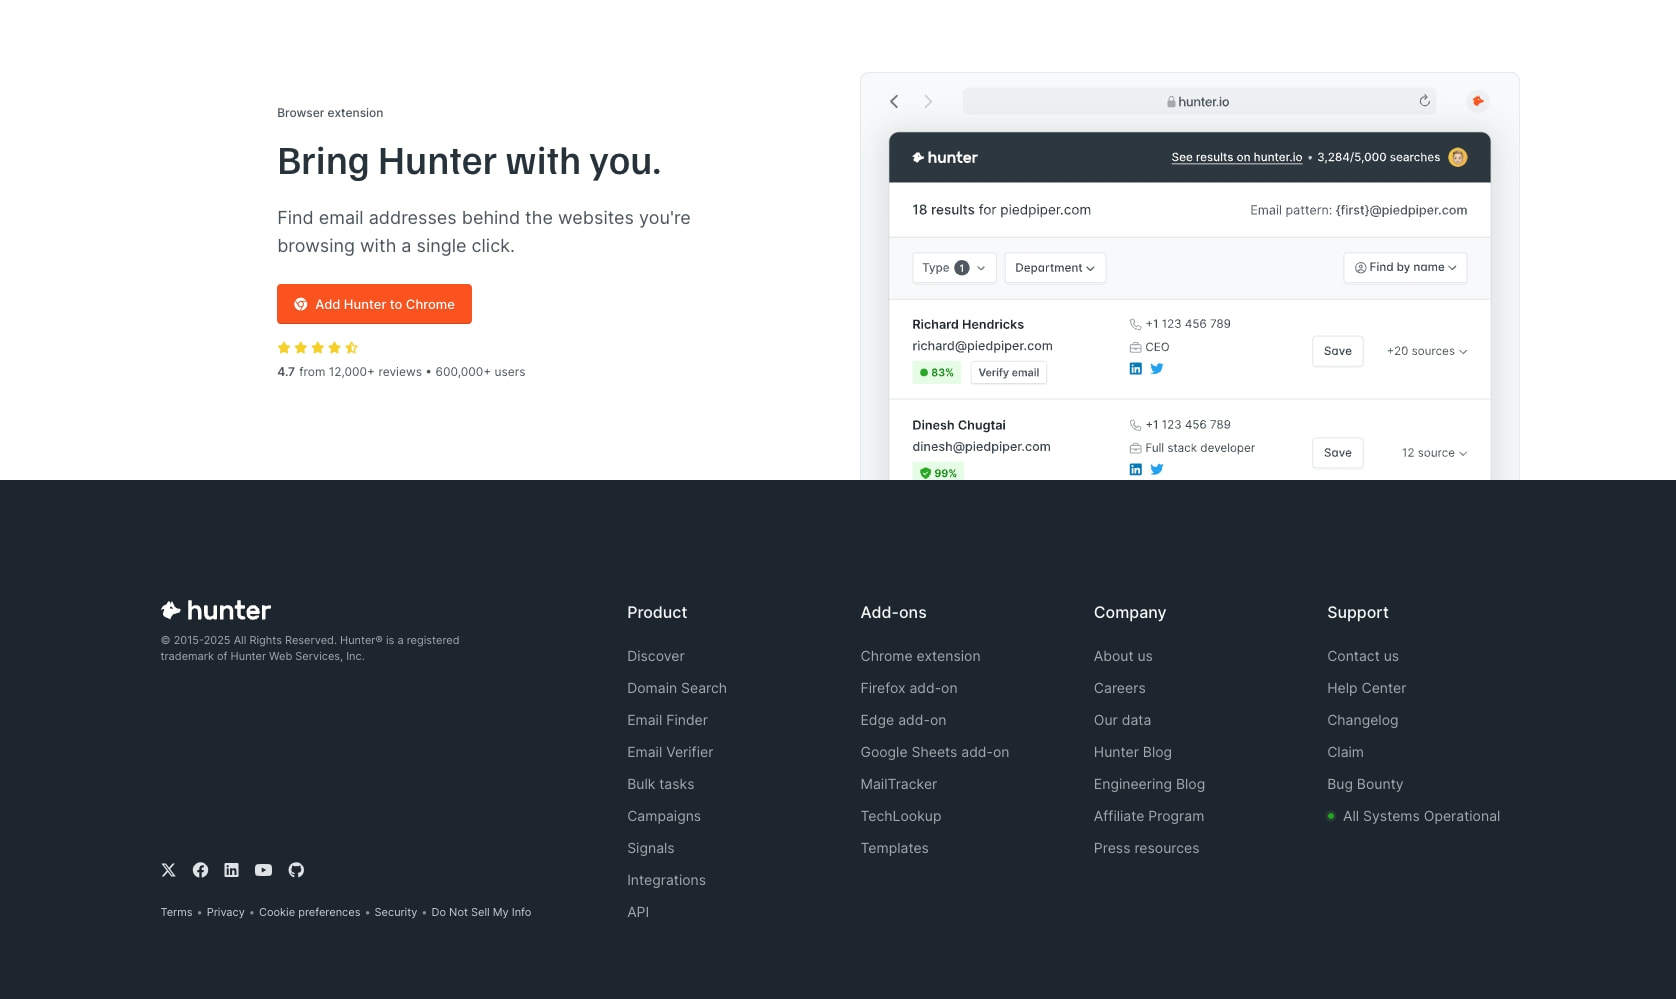Click the 99% verified badge

(938, 472)
